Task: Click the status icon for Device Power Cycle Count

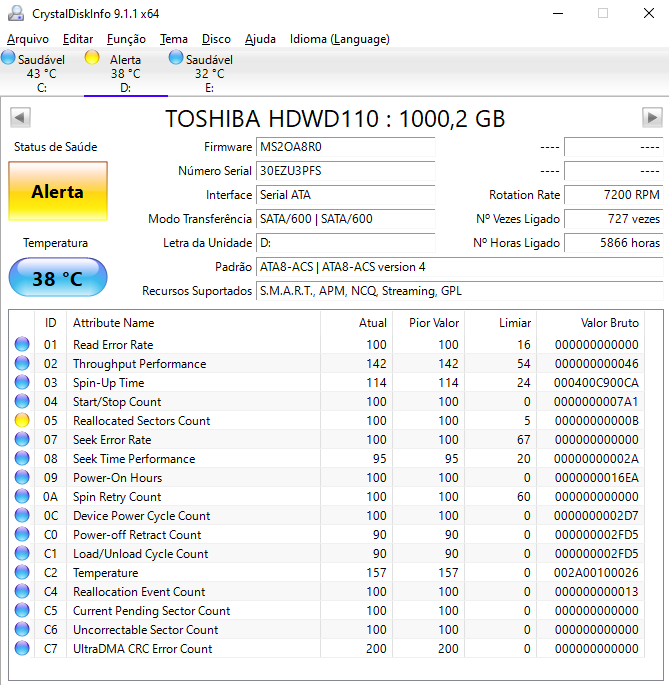Action: pyautogui.click(x=22, y=515)
